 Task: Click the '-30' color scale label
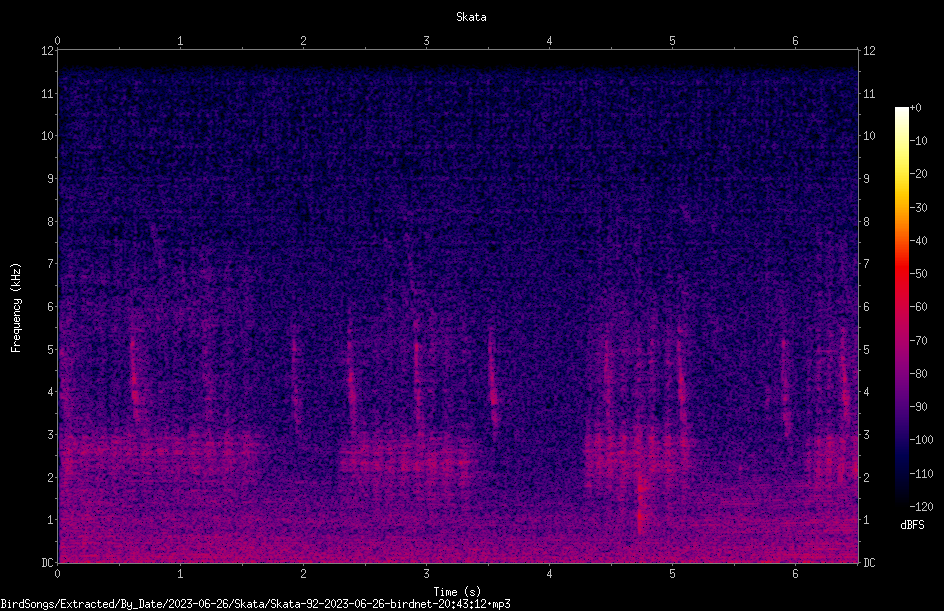pos(918,208)
